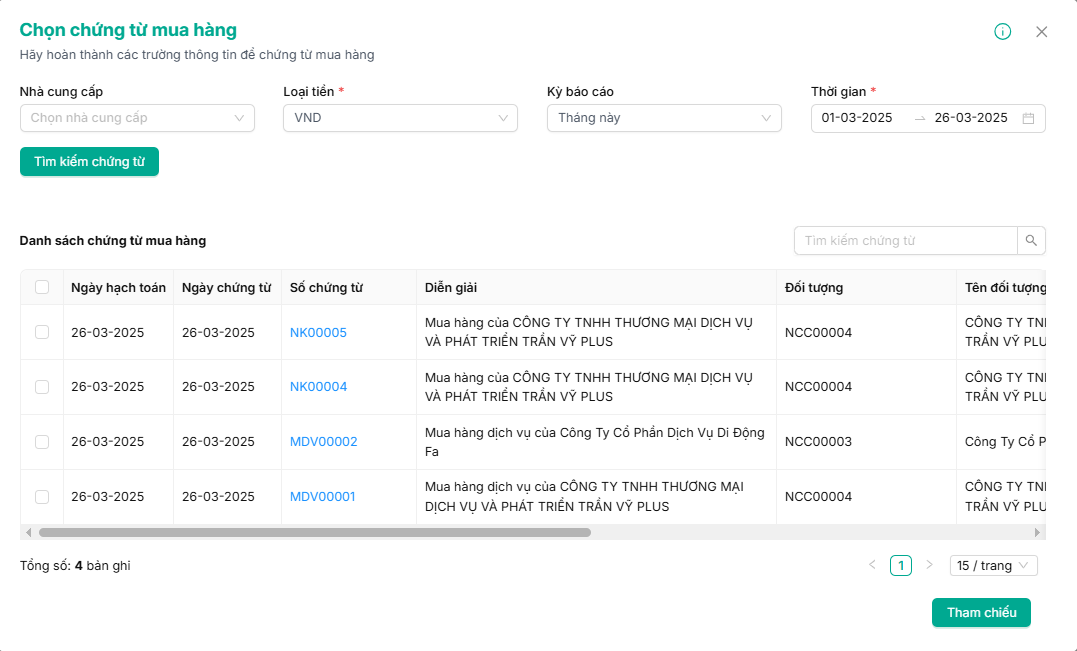Open the Nhà cung cấp dropdown
Screen dimensions: 1077x651
point(137,118)
